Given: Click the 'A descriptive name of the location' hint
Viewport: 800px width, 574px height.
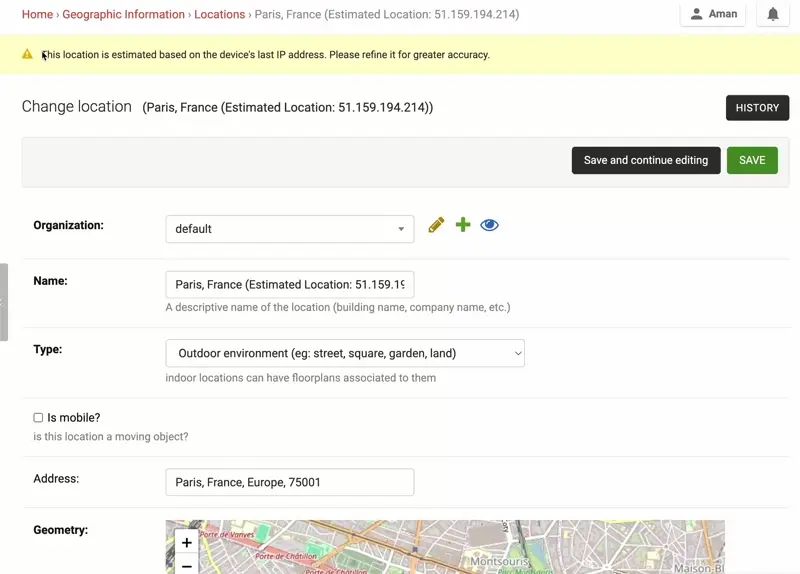Looking at the screenshot, I should [338, 307].
